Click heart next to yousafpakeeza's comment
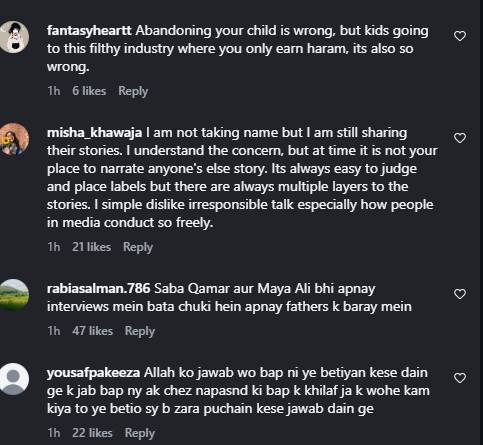The height and width of the screenshot is (445, 483). point(460,378)
